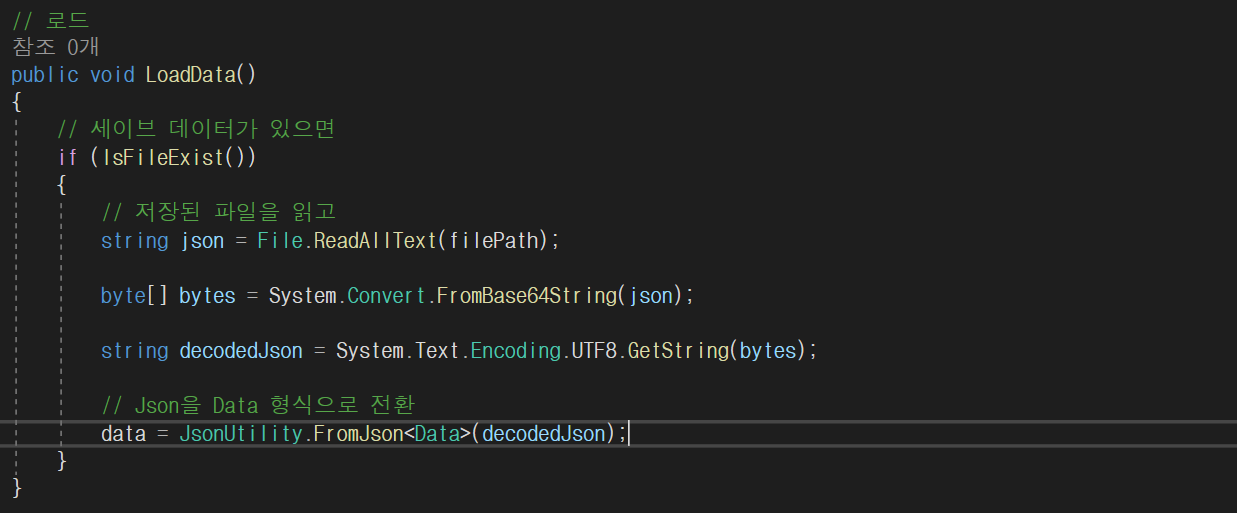
Task: Click the '// 세이브 데이터가 있으면' comment
Action: tap(196, 129)
